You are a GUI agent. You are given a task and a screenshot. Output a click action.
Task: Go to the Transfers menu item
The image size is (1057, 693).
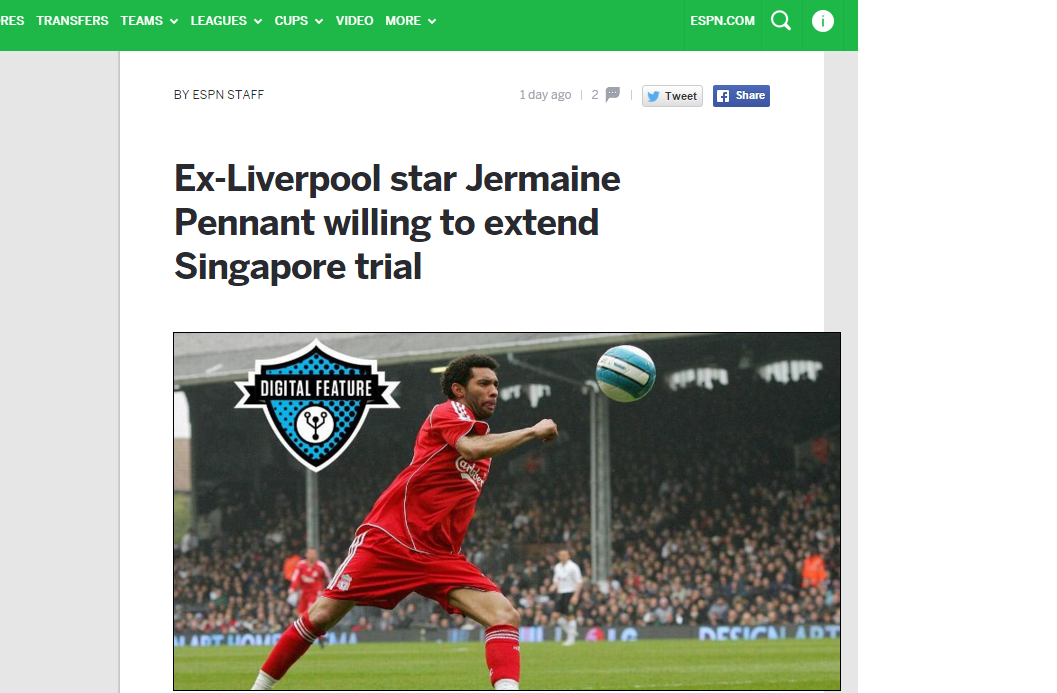pyautogui.click(x=72, y=21)
